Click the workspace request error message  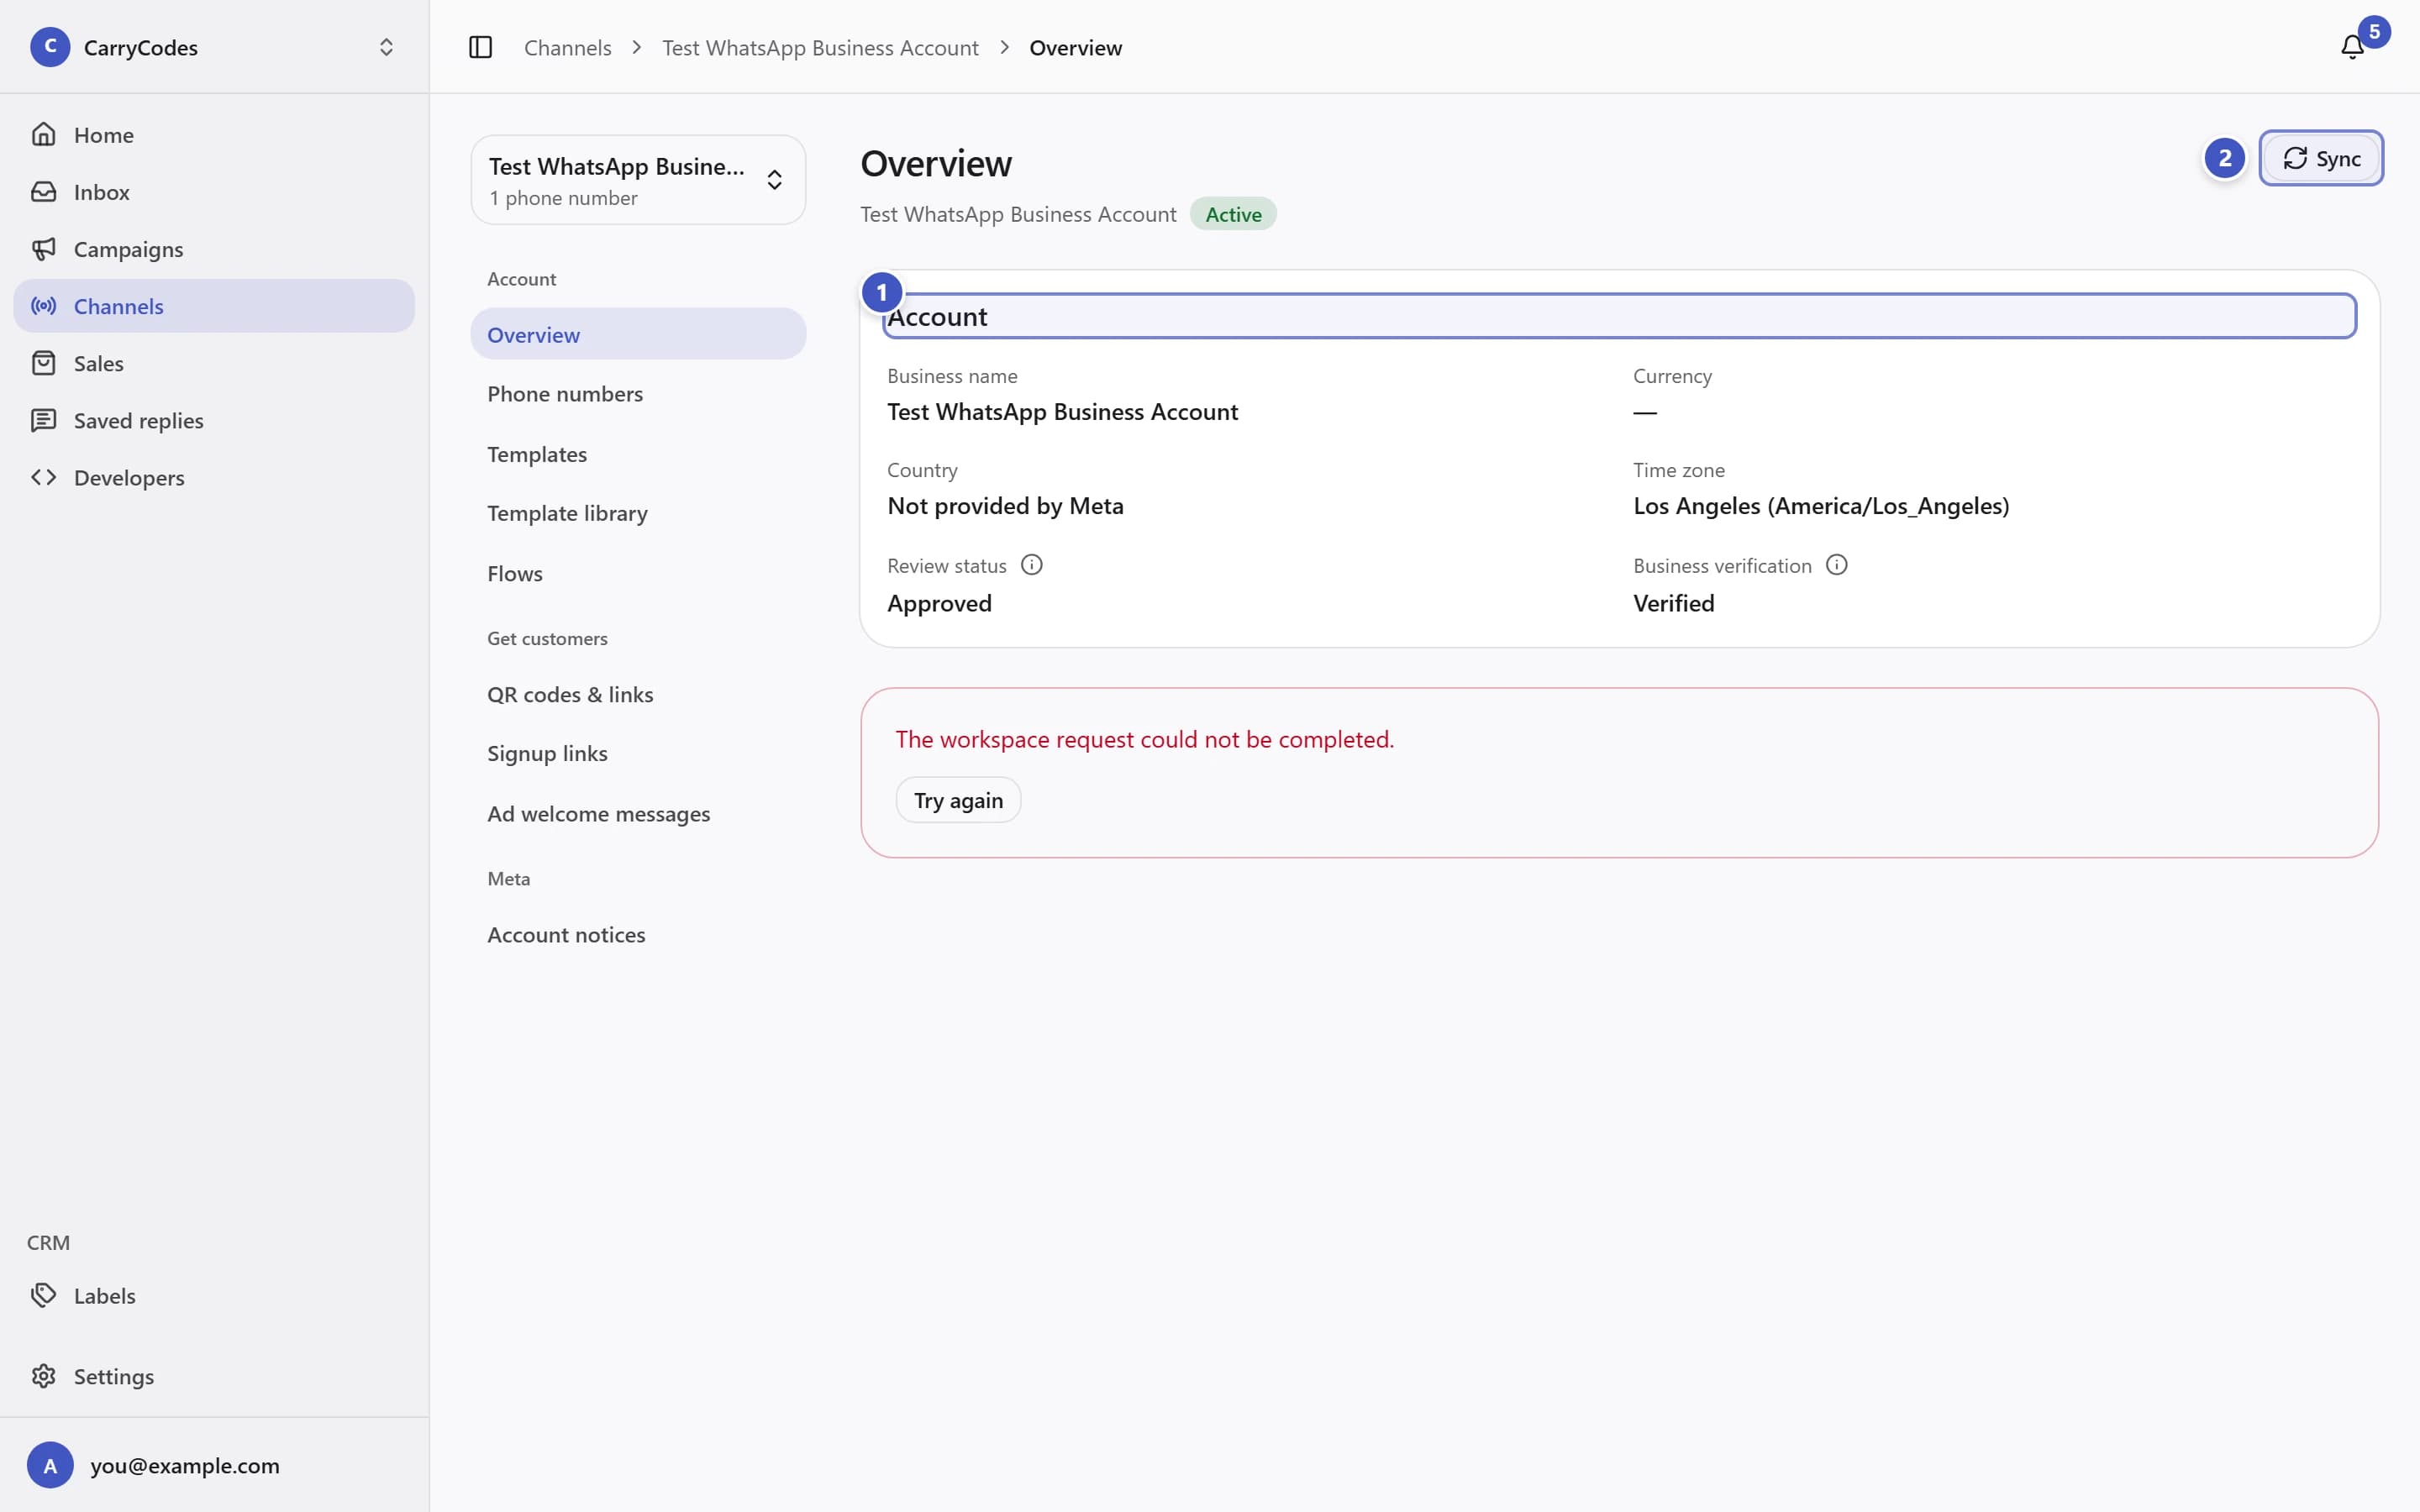tap(1144, 739)
